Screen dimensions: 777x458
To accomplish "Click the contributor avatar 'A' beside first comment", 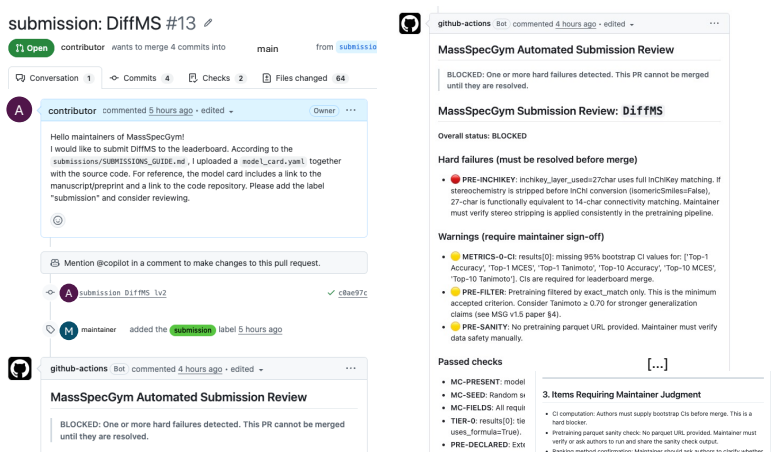I will 19,110.
